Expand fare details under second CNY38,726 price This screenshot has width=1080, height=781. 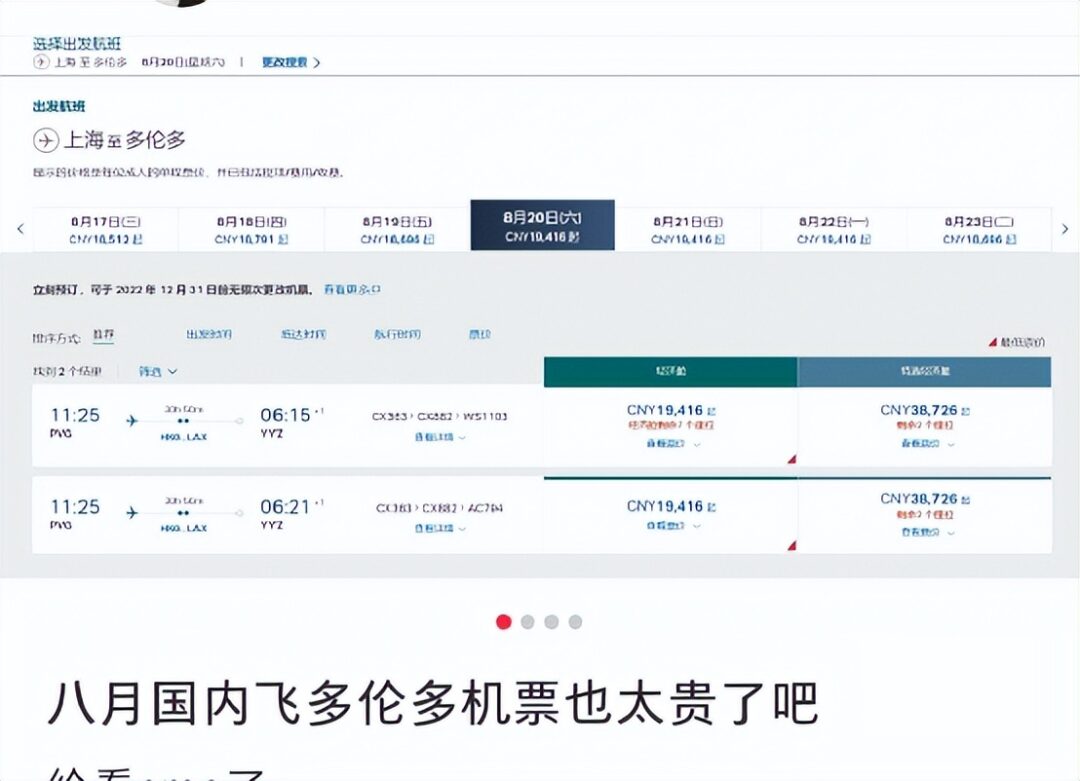(927, 532)
